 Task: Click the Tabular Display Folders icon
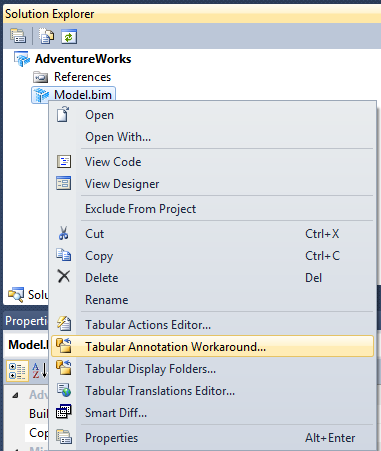pos(64,368)
